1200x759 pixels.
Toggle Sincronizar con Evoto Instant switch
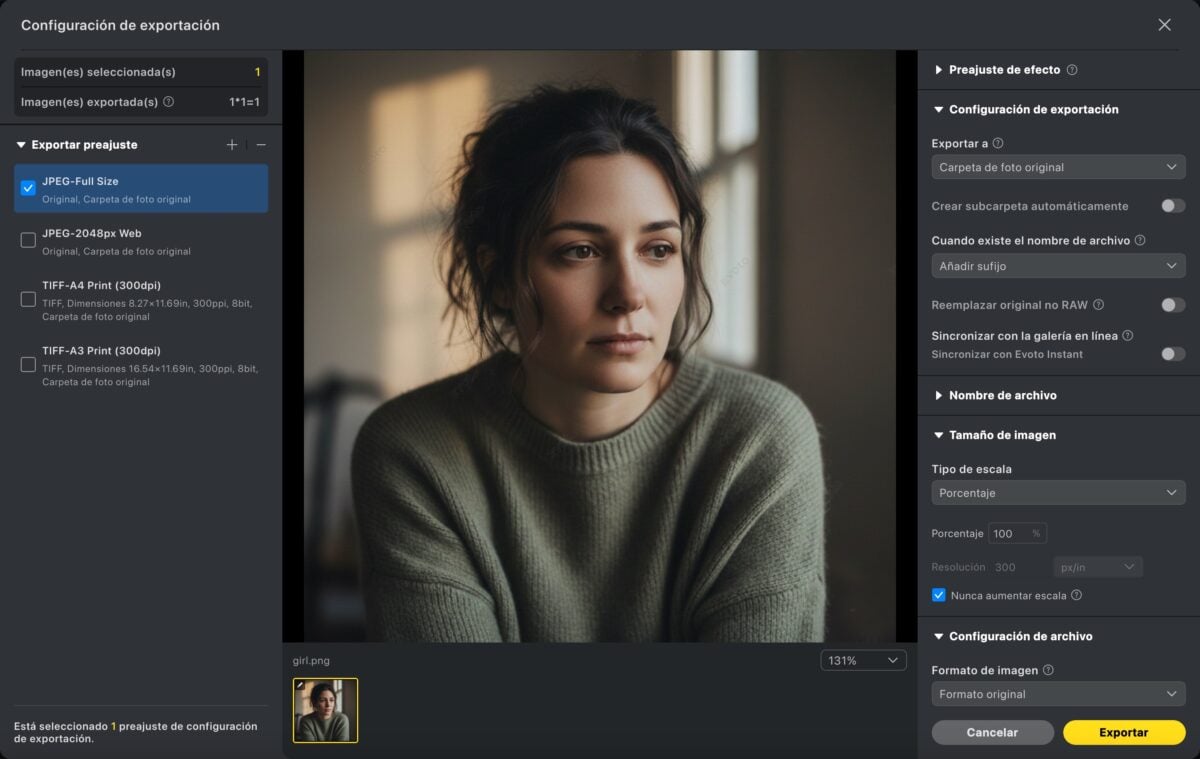coord(1172,354)
